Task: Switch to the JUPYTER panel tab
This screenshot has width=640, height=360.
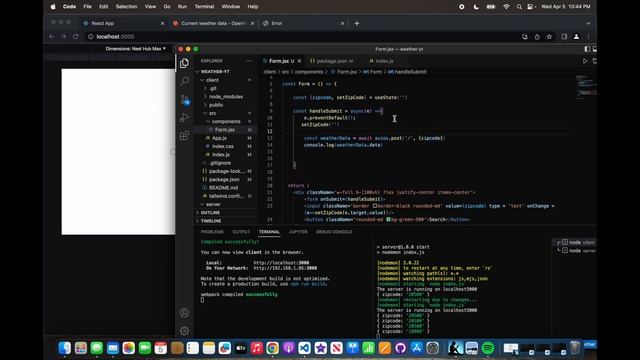Action: (298, 232)
